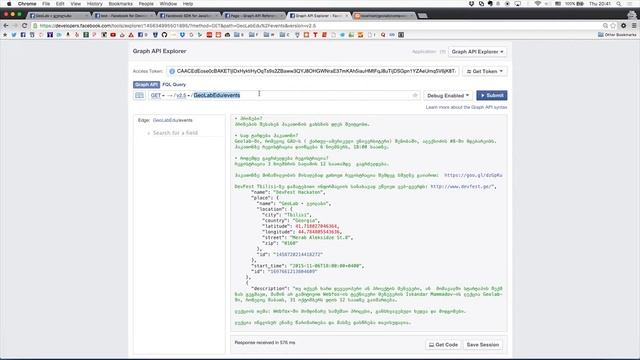The width and height of the screenshot is (640, 360).
Task: Open the Learn more about Graph API syntax link
Action: [x=466, y=107]
